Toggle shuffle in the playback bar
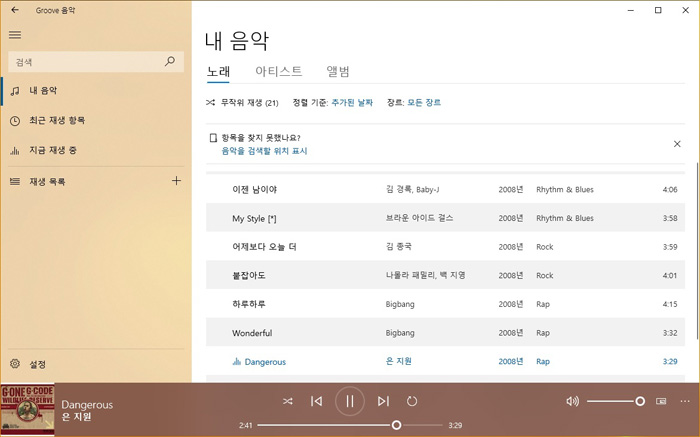 (288, 401)
